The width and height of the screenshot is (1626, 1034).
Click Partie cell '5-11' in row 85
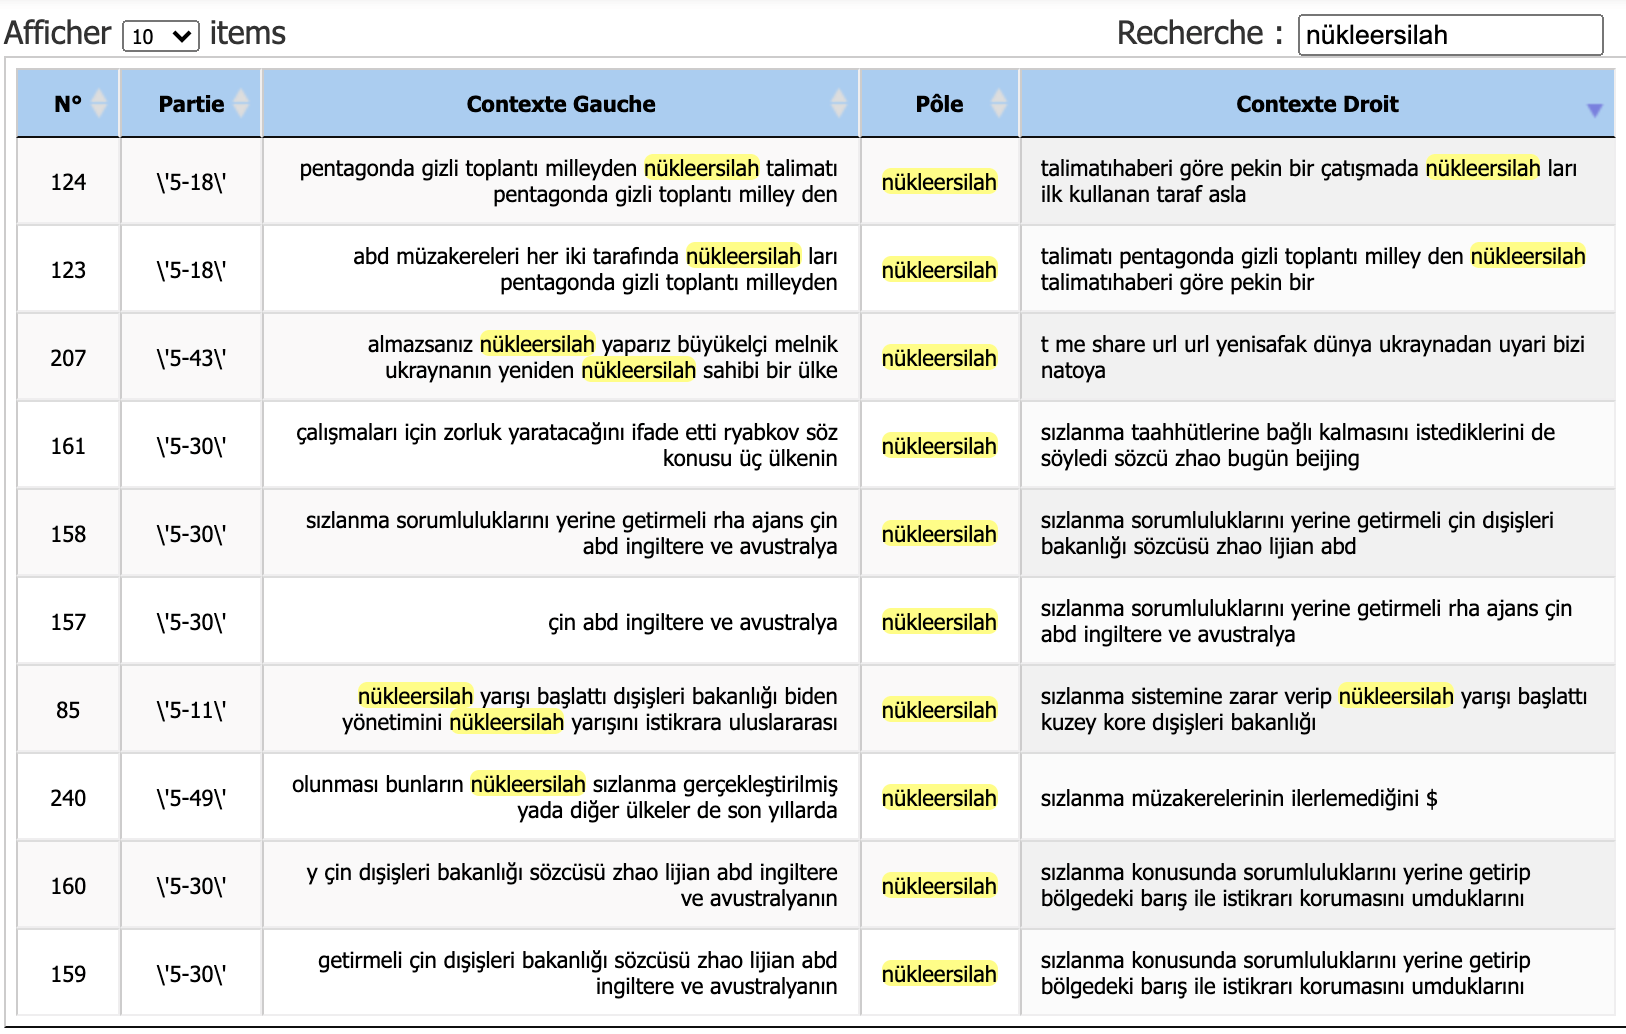click(x=191, y=710)
